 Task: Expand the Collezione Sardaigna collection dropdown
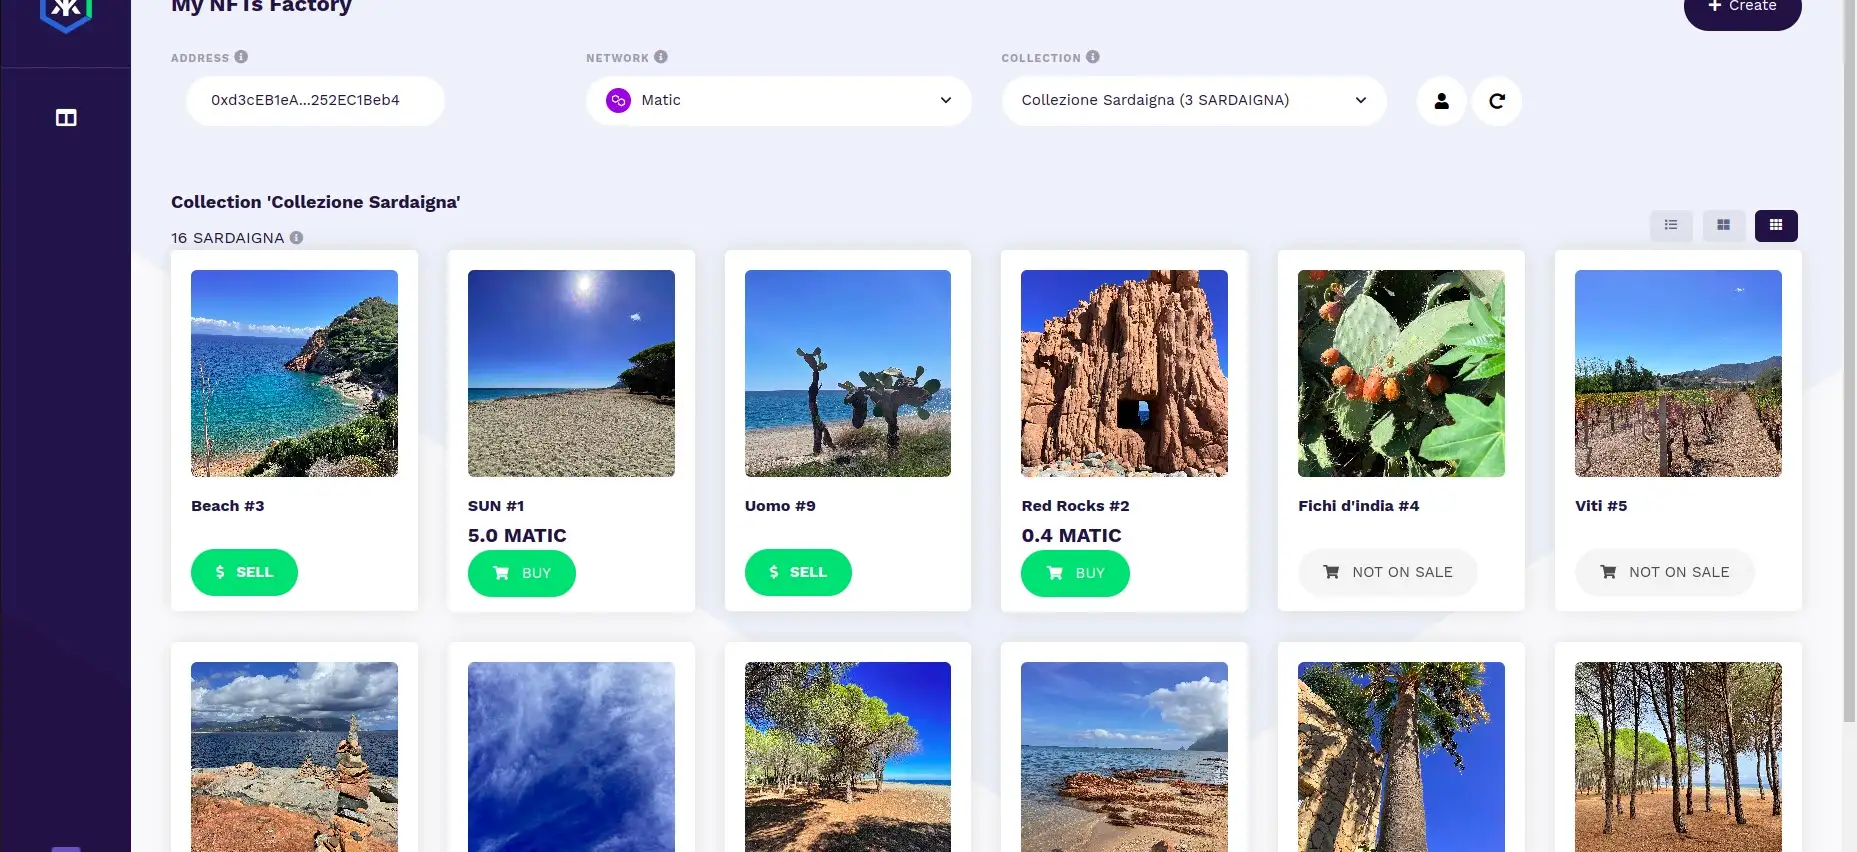pyautogui.click(x=1193, y=101)
